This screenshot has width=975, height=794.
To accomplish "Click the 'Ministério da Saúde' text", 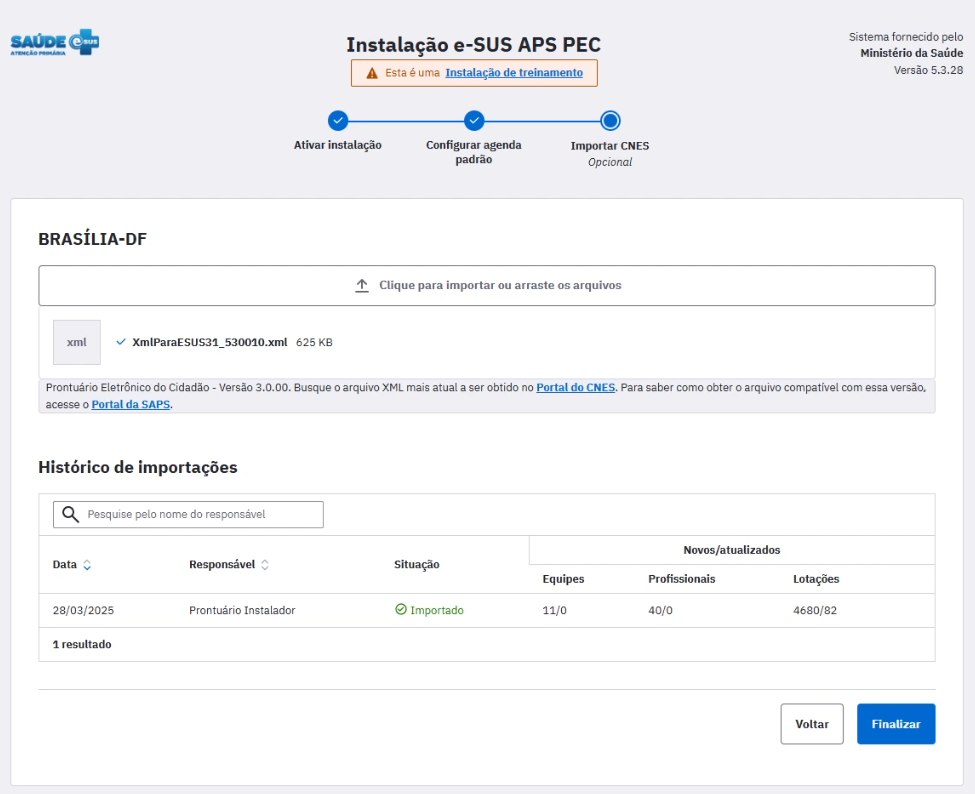I will pyautogui.click(x=912, y=53).
